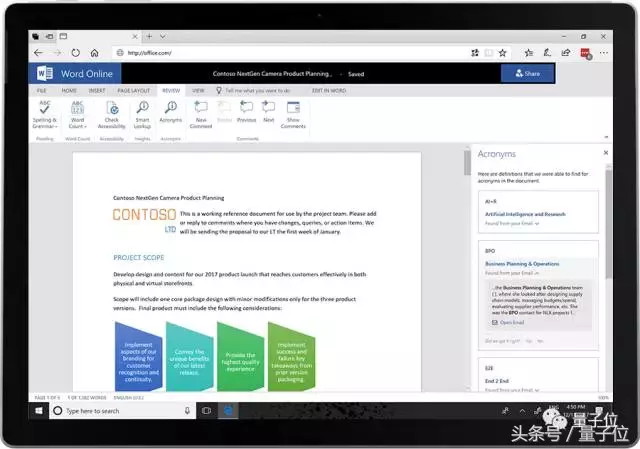Open the tab preview dropdown arrow
This screenshot has width=640, height=449.
[162, 36]
